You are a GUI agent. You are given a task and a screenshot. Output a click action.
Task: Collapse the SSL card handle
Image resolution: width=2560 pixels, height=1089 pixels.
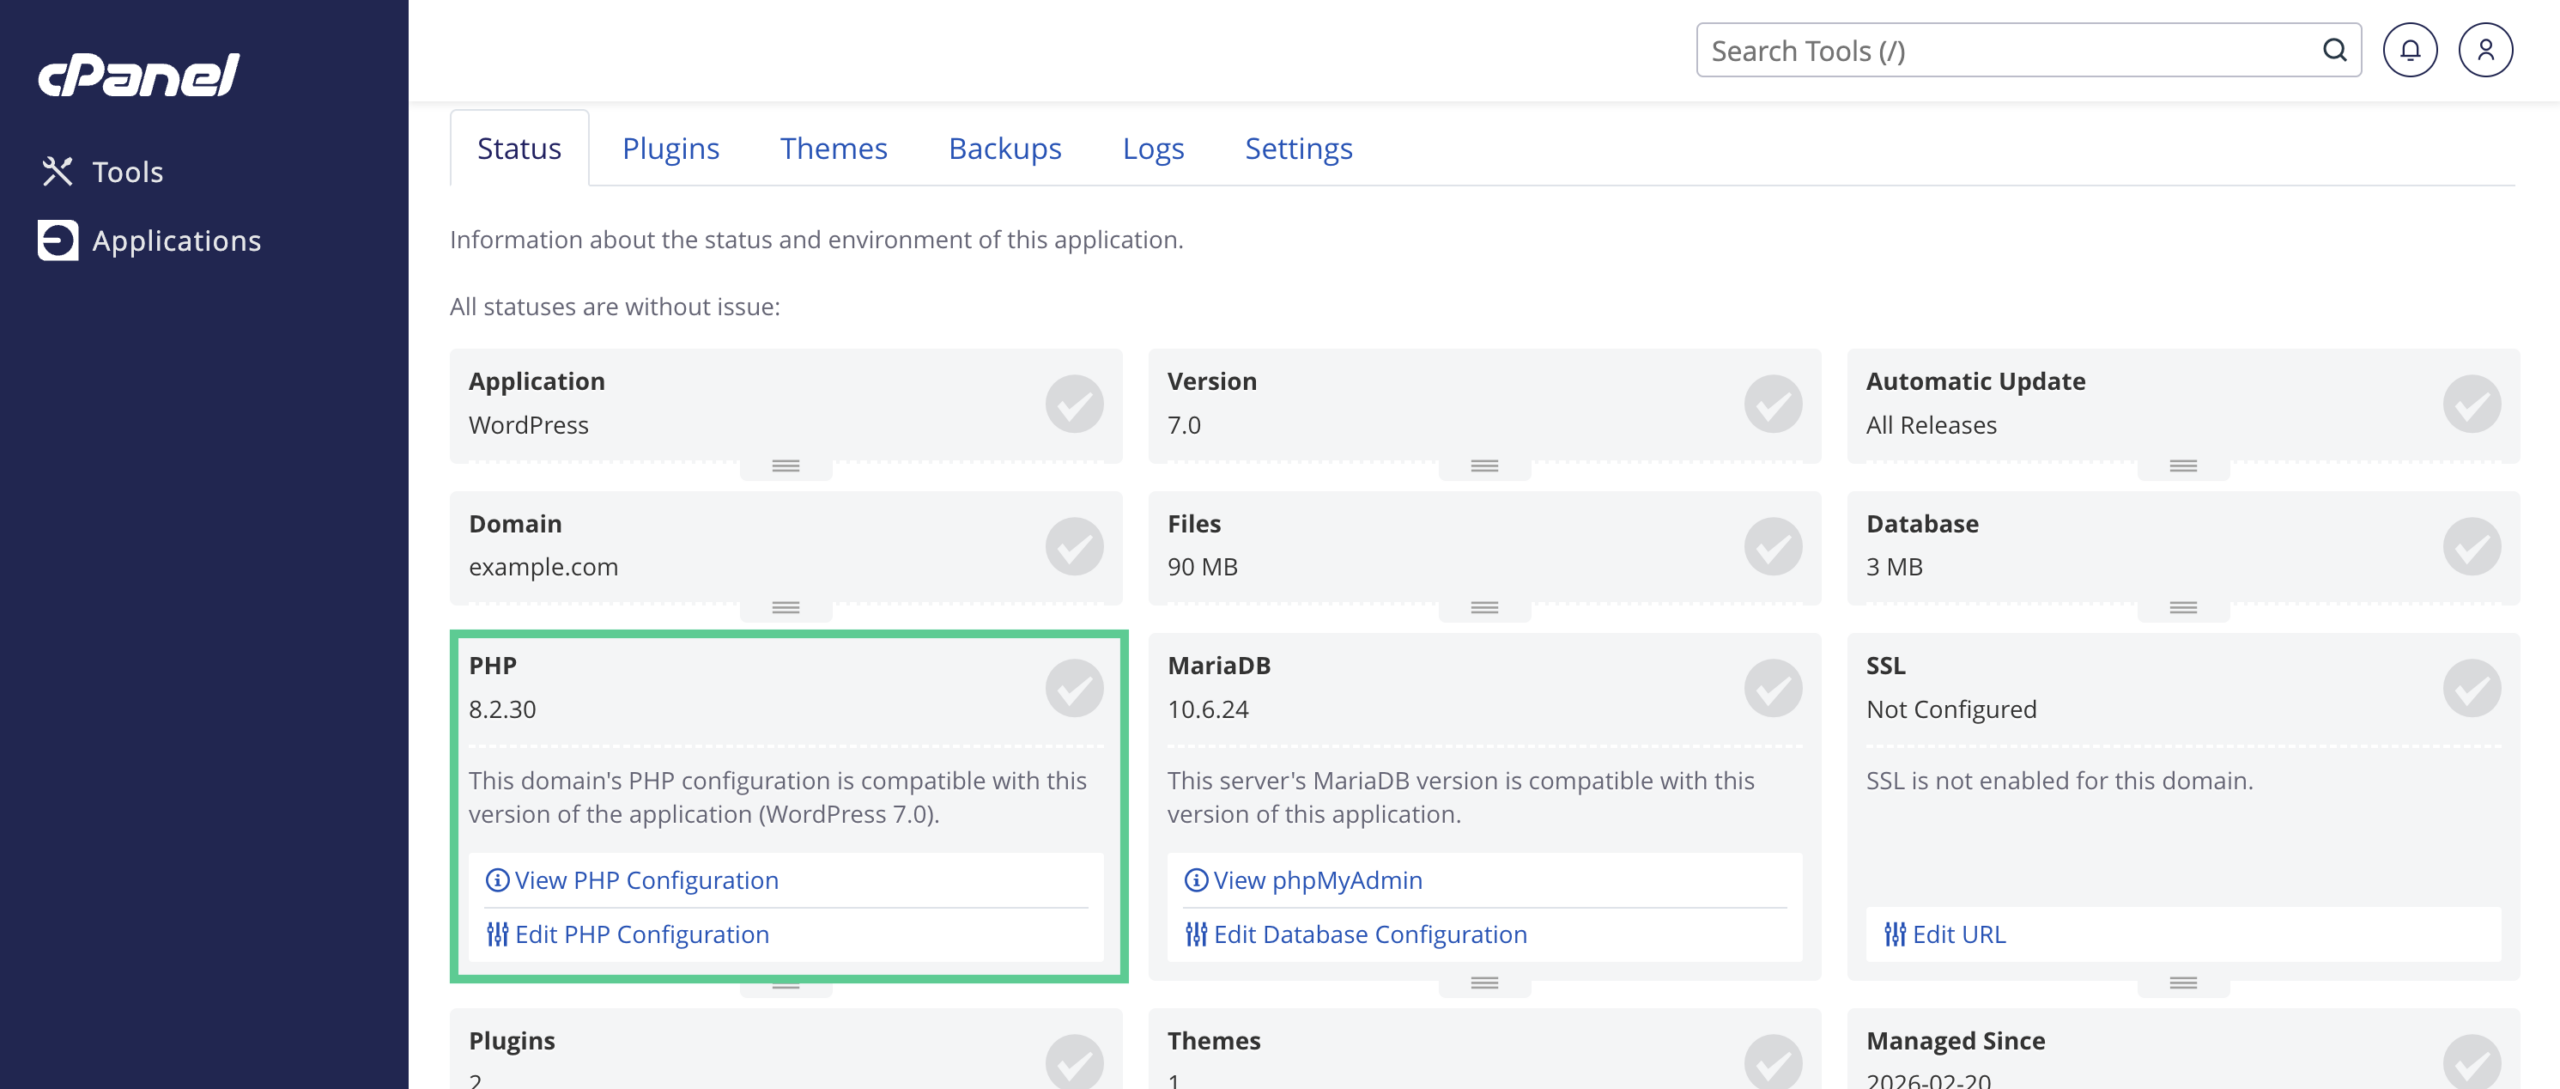pos(2183,984)
